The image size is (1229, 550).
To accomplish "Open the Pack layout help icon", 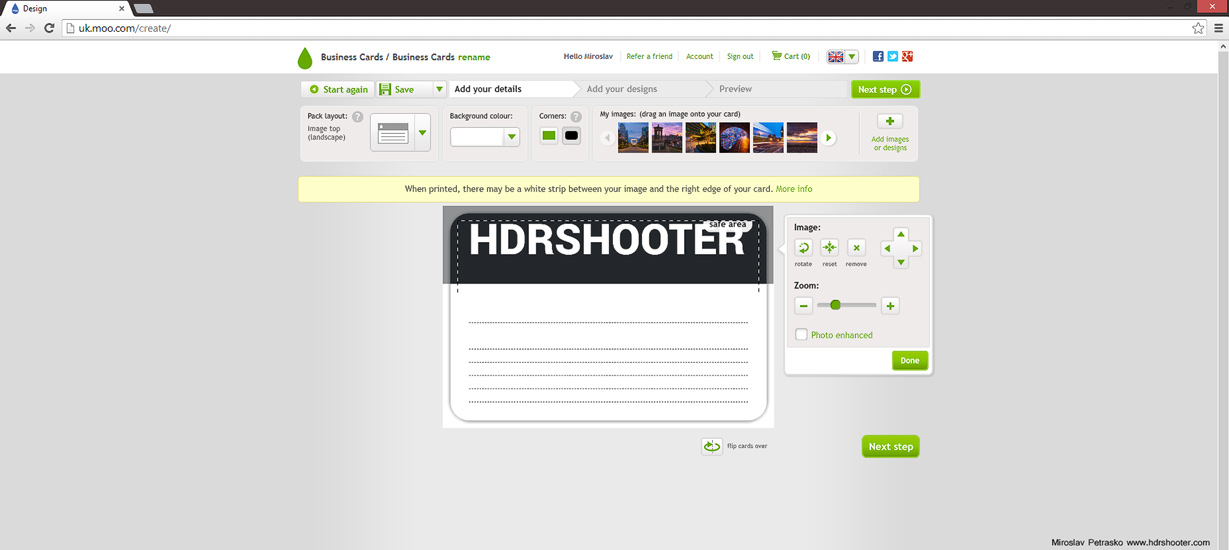I will click(x=358, y=117).
